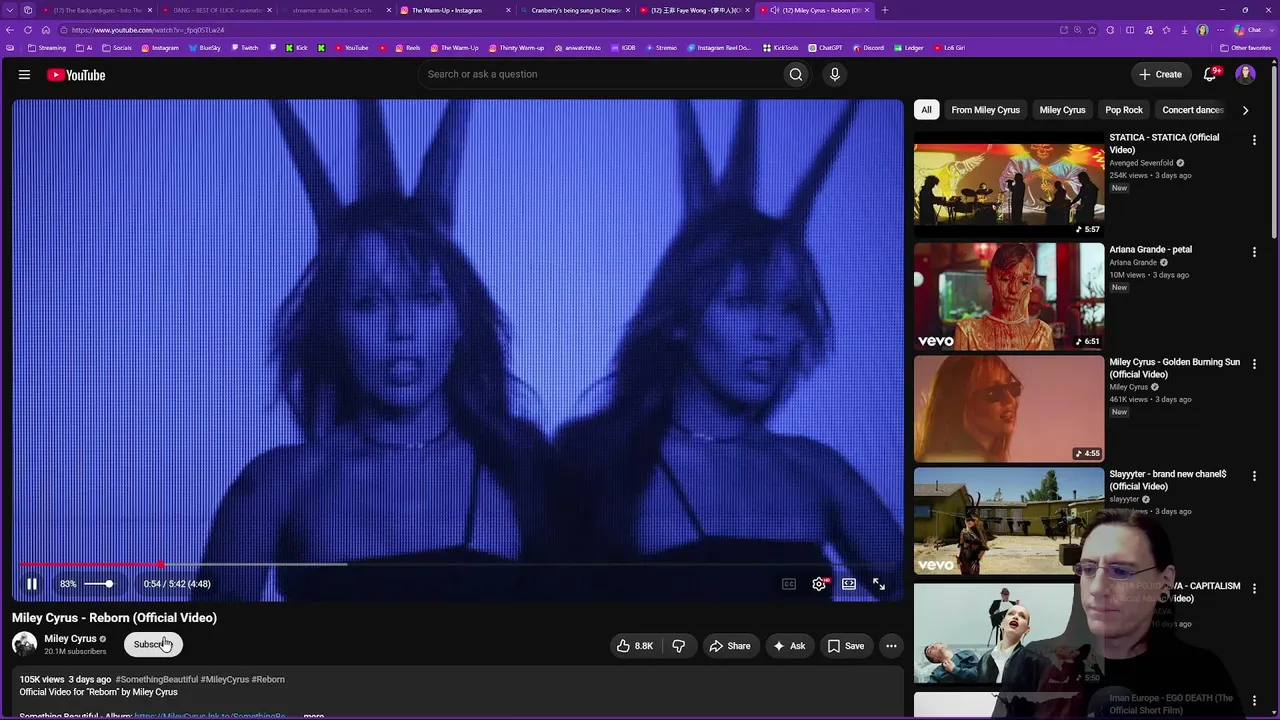
Task: Toggle closed captions on the video
Action: (x=789, y=584)
